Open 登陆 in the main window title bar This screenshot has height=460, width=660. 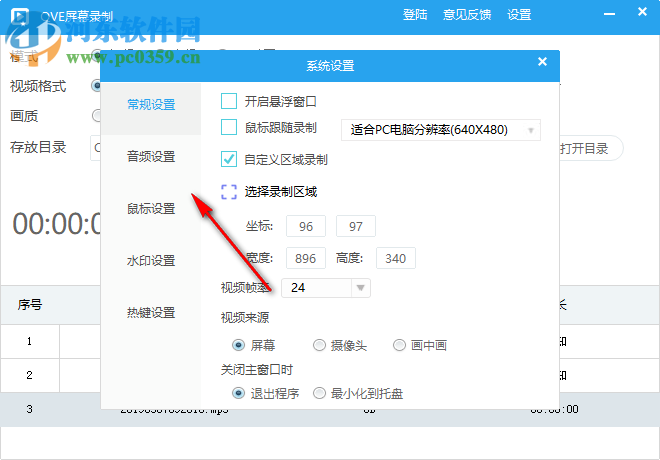click(x=415, y=15)
